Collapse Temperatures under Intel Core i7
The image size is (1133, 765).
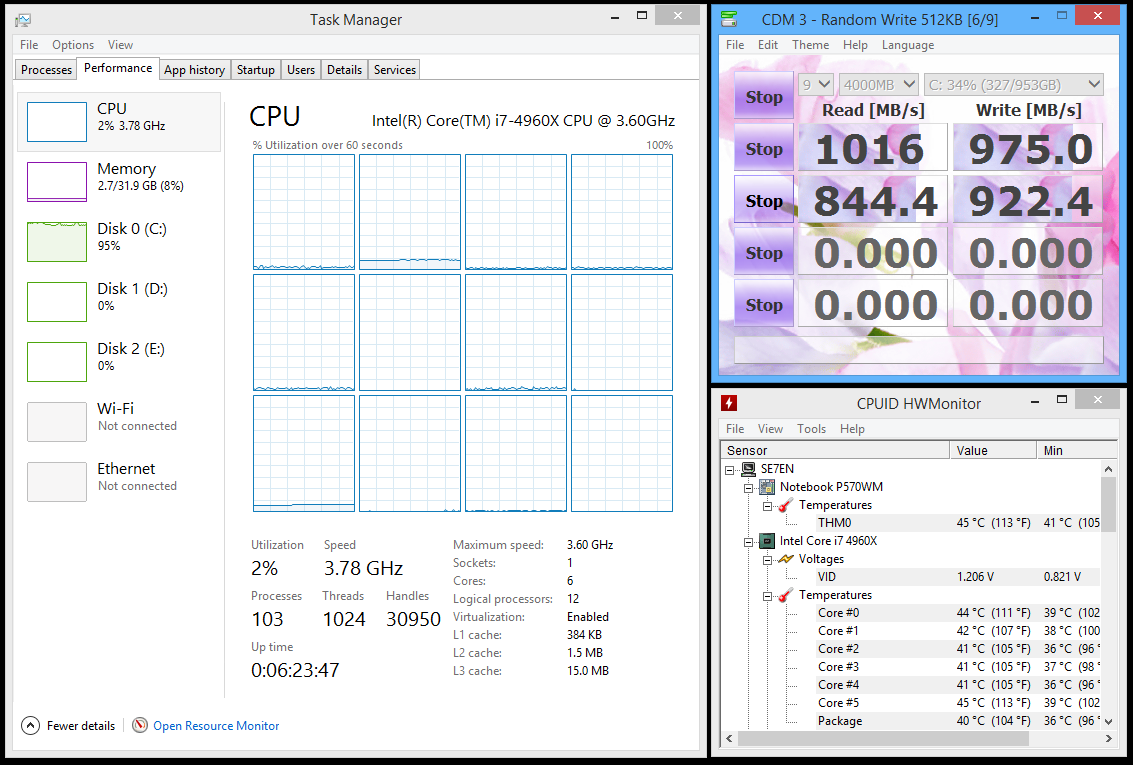point(767,596)
